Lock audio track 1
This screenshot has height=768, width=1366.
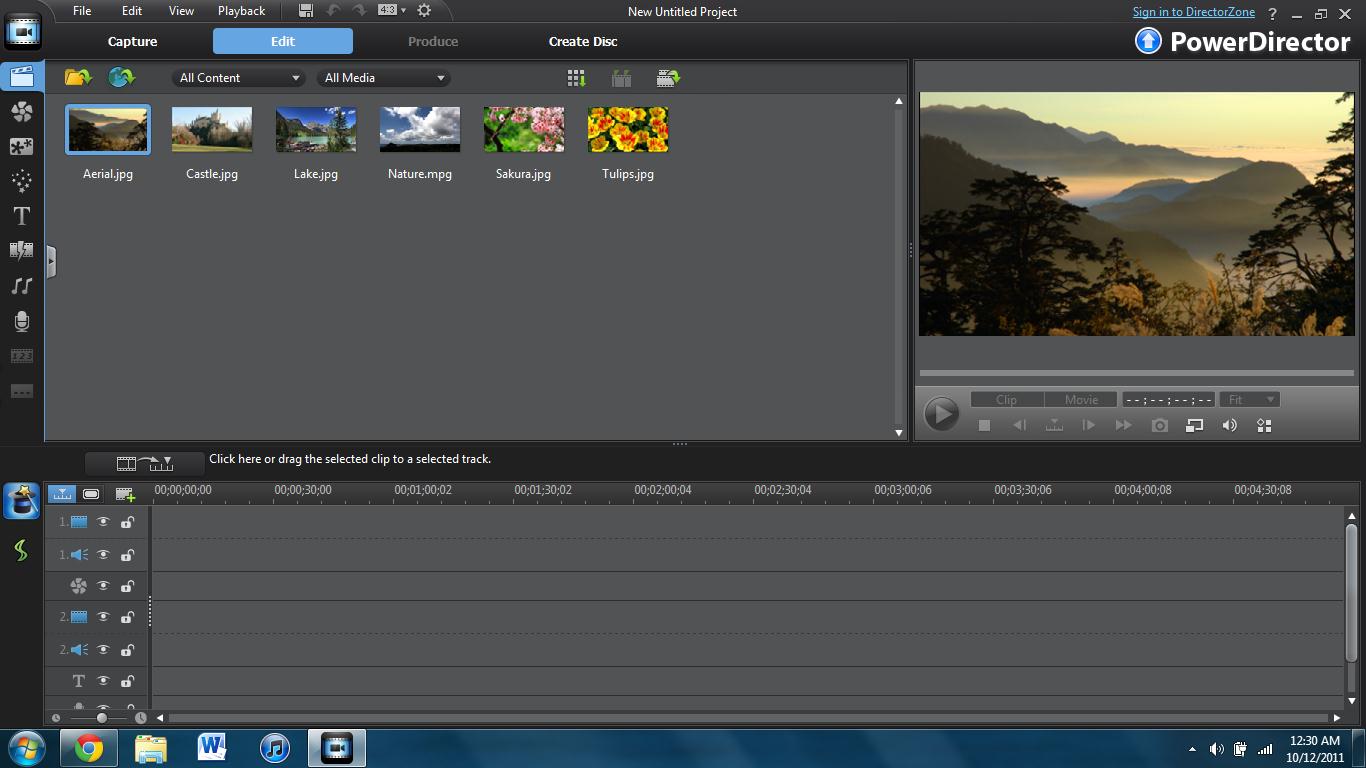point(127,555)
